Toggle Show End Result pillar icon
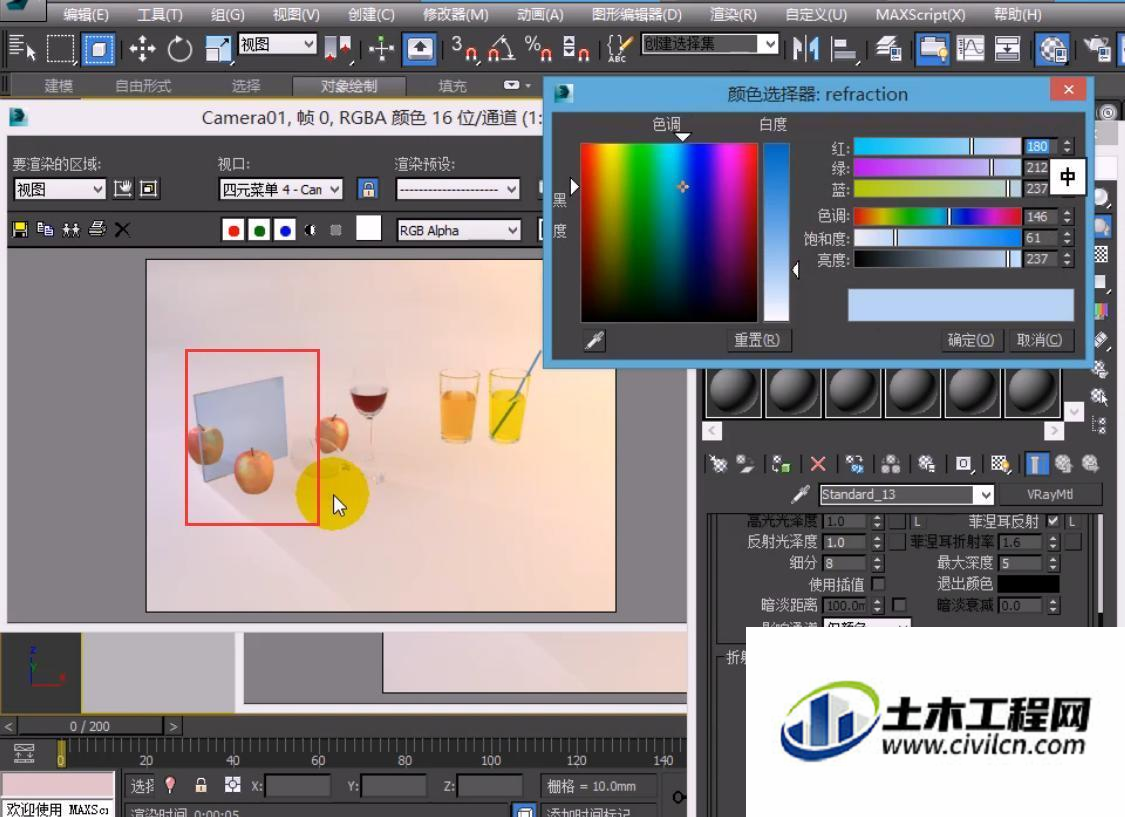This screenshot has height=817, width=1125. (1035, 464)
